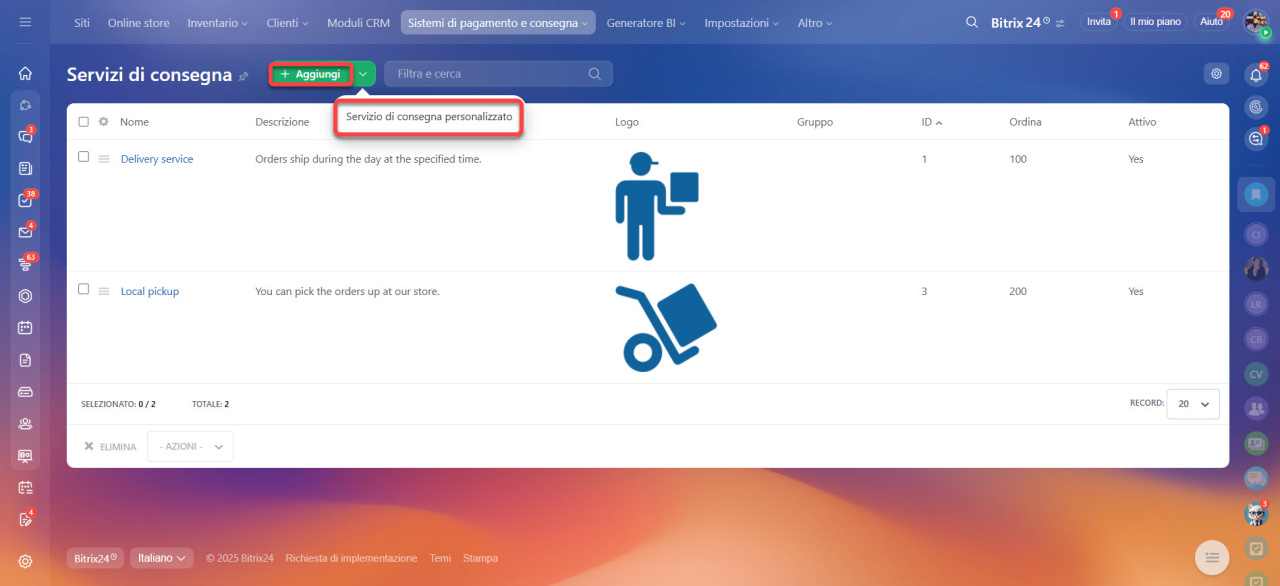The width and height of the screenshot is (1280, 586).
Task: Click grid settings gear at top right
Action: point(1216,73)
